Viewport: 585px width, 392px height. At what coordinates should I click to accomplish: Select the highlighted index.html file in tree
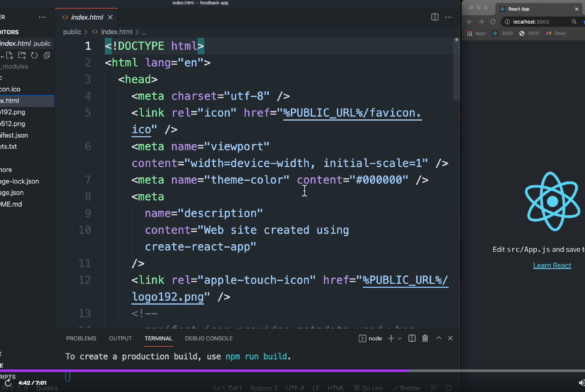tap(27, 101)
